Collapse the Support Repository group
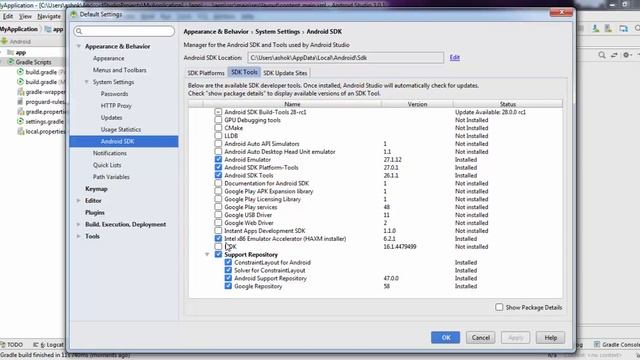Image resolution: width=640 pixels, height=360 pixels. pos(207,255)
